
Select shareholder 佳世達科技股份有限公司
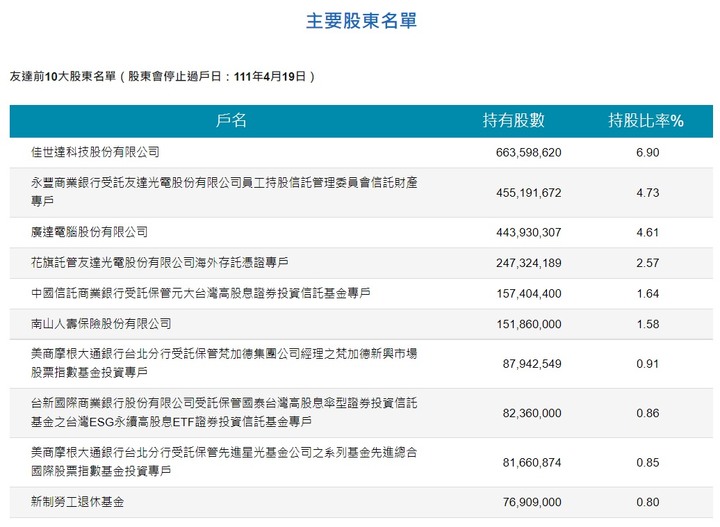[x=95, y=152]
